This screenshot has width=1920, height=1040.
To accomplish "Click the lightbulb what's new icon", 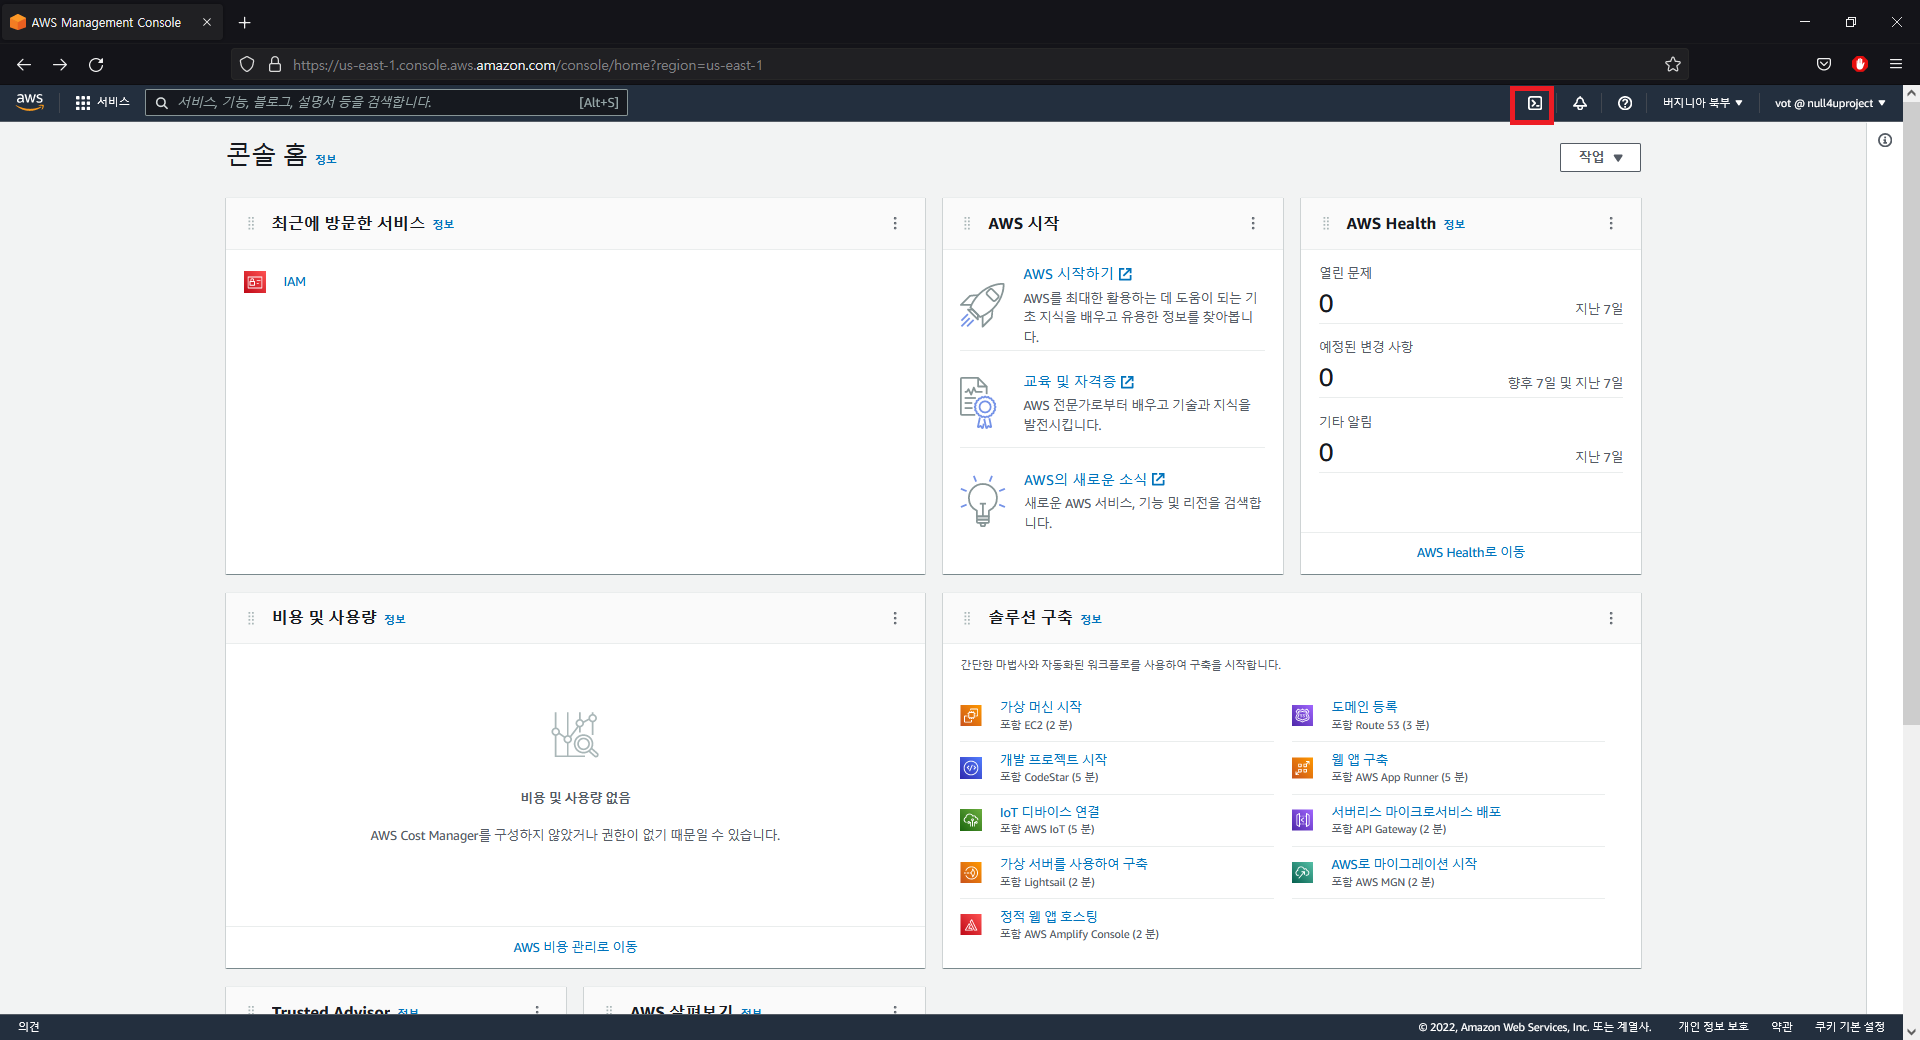I will tap(982, 500).
